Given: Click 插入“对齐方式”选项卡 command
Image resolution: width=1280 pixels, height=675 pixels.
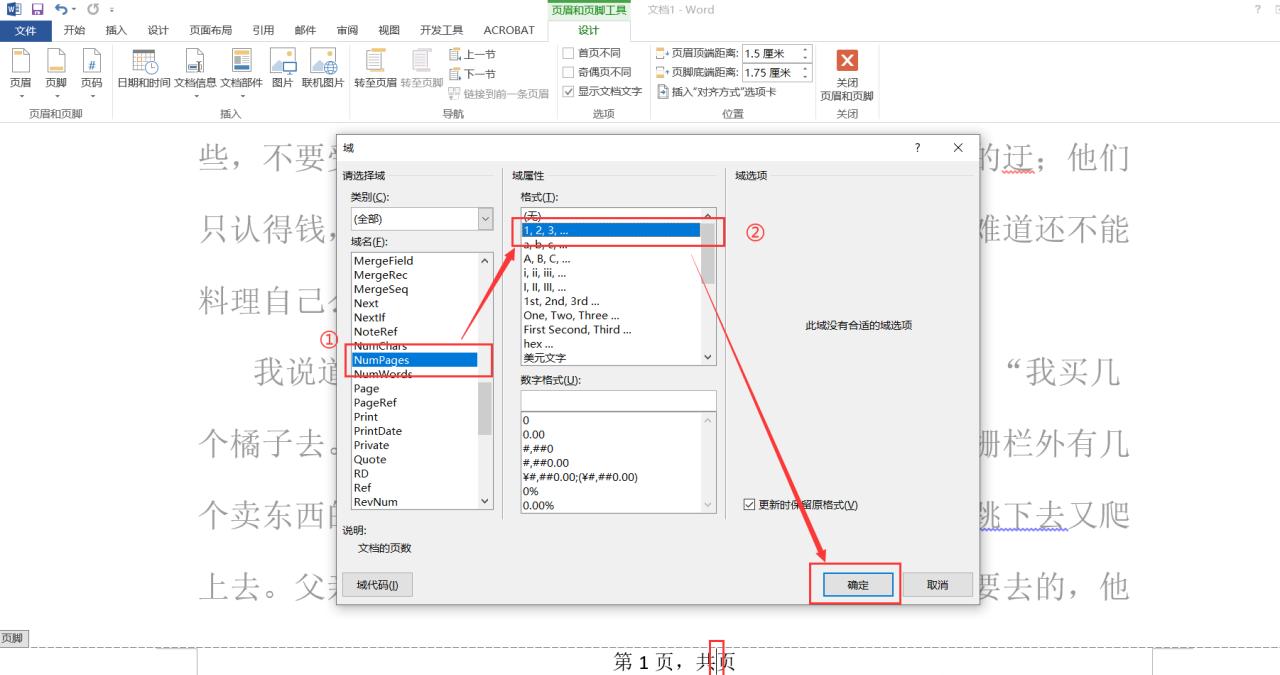Looking at the screenshot, I should 716,92.
